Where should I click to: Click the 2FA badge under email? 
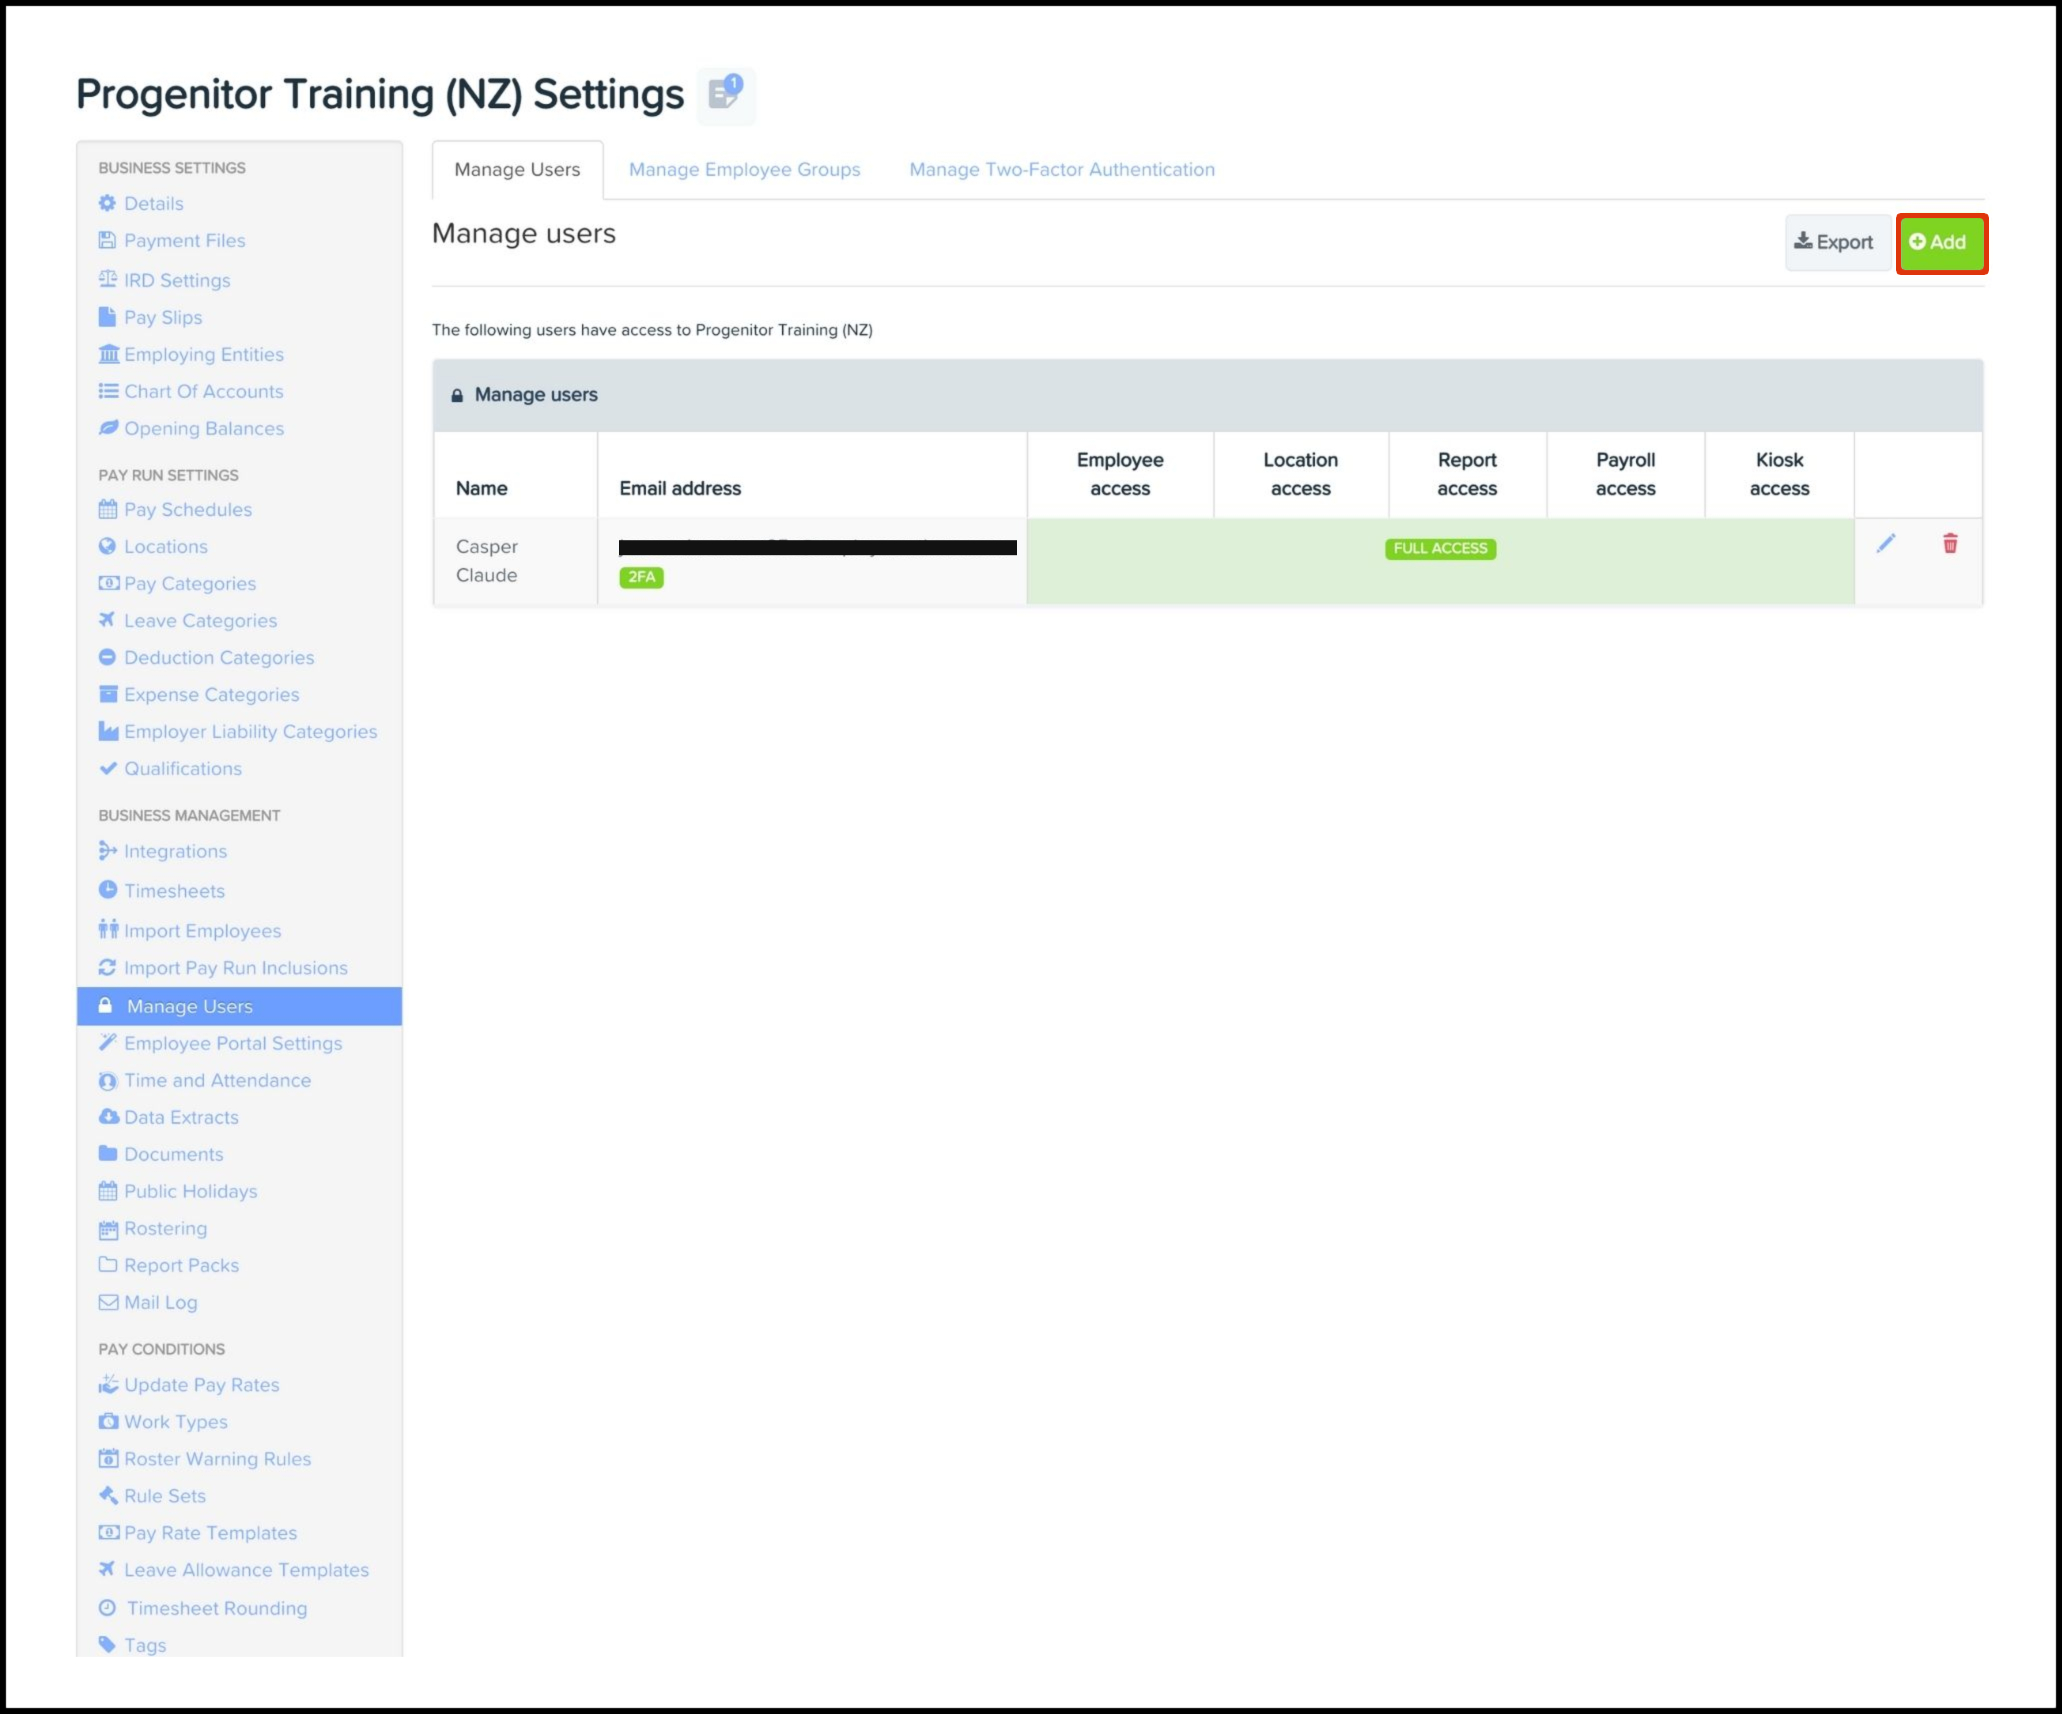point(641,577)
